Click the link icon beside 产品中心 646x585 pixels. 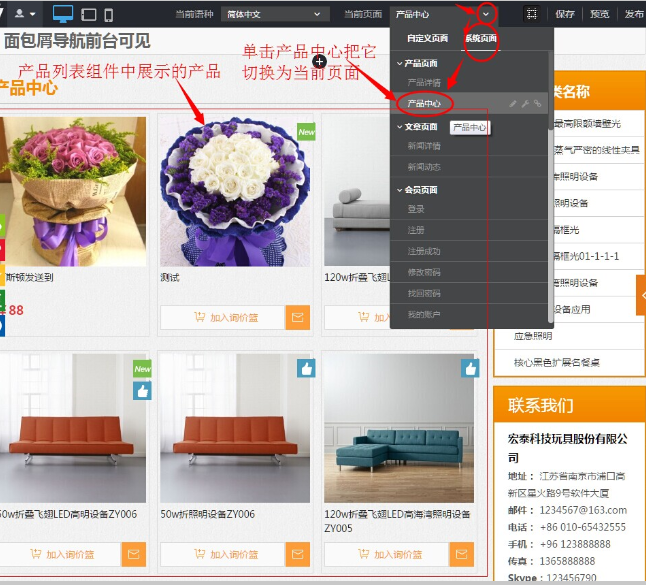point(537,103)
